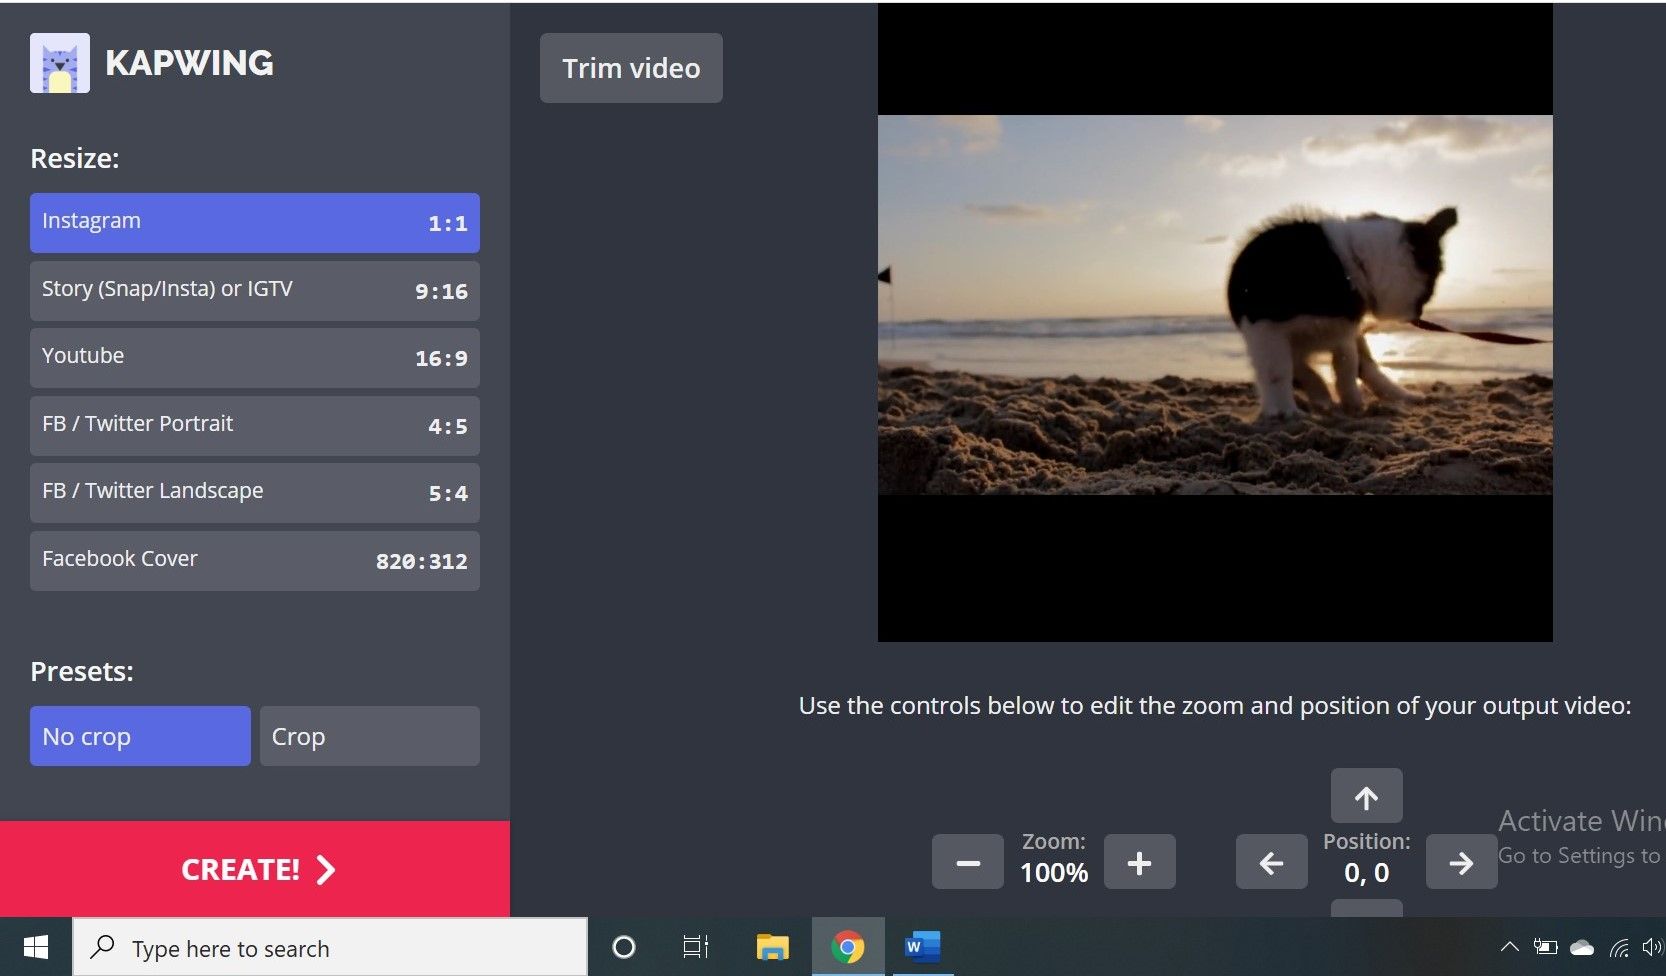1666x976 pixels.
Task: Open Google Chrome from the taskbar
Action: click(x=847, y=946)
